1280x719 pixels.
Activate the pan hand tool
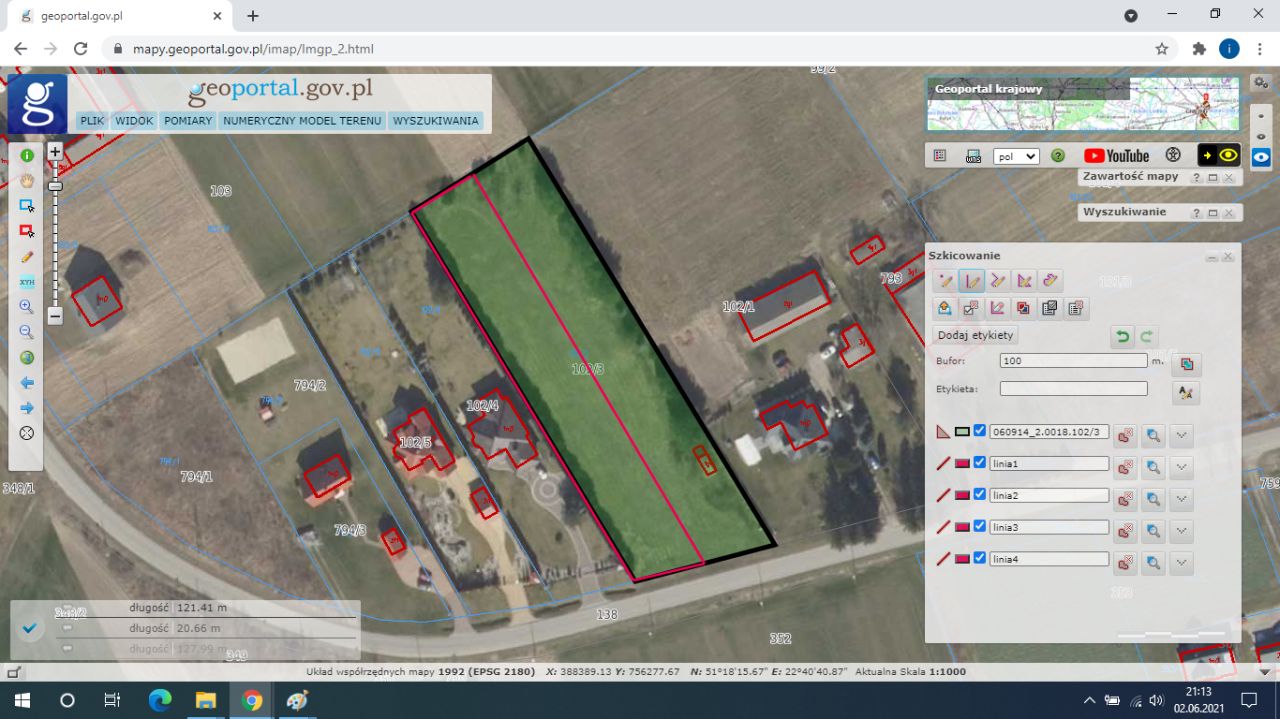click(27, 180)
